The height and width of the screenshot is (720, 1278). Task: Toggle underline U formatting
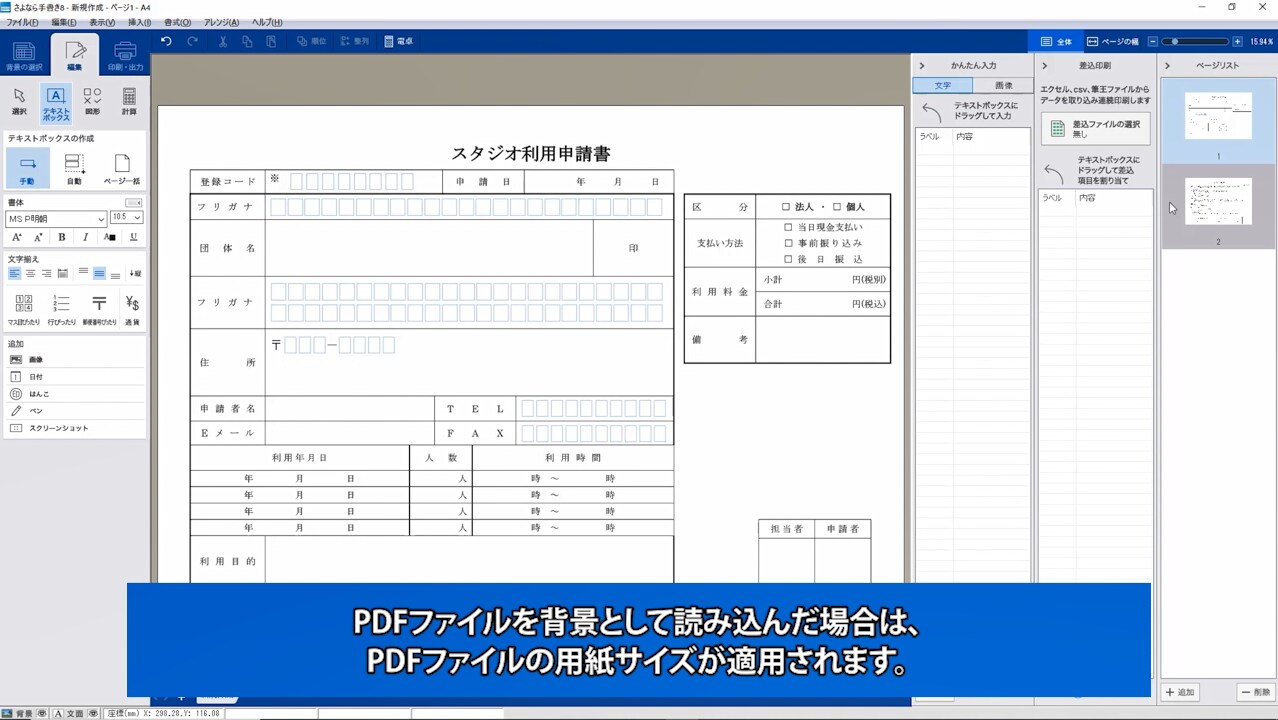(133, 237)
